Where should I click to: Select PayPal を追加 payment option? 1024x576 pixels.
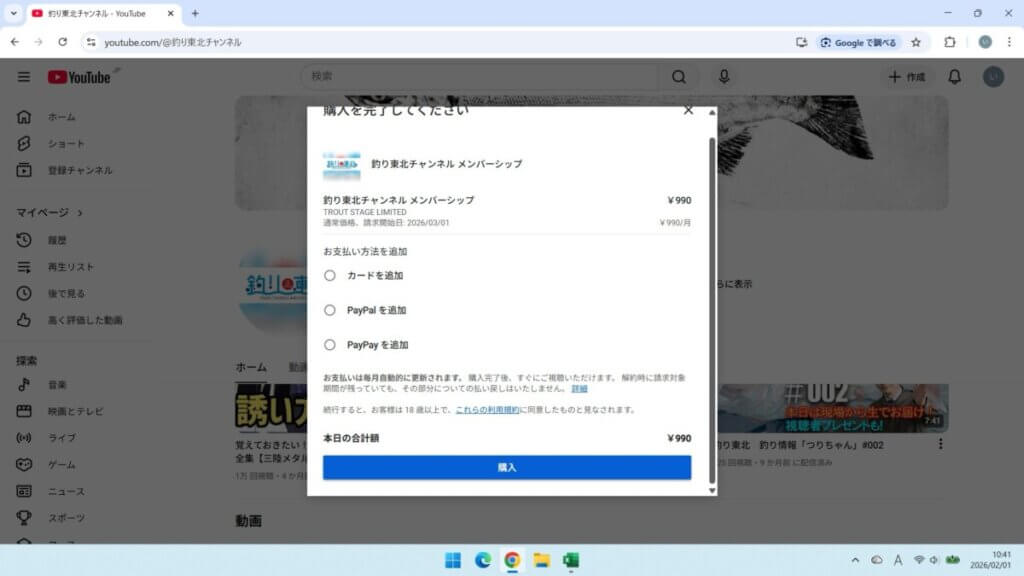pos(330,310)
